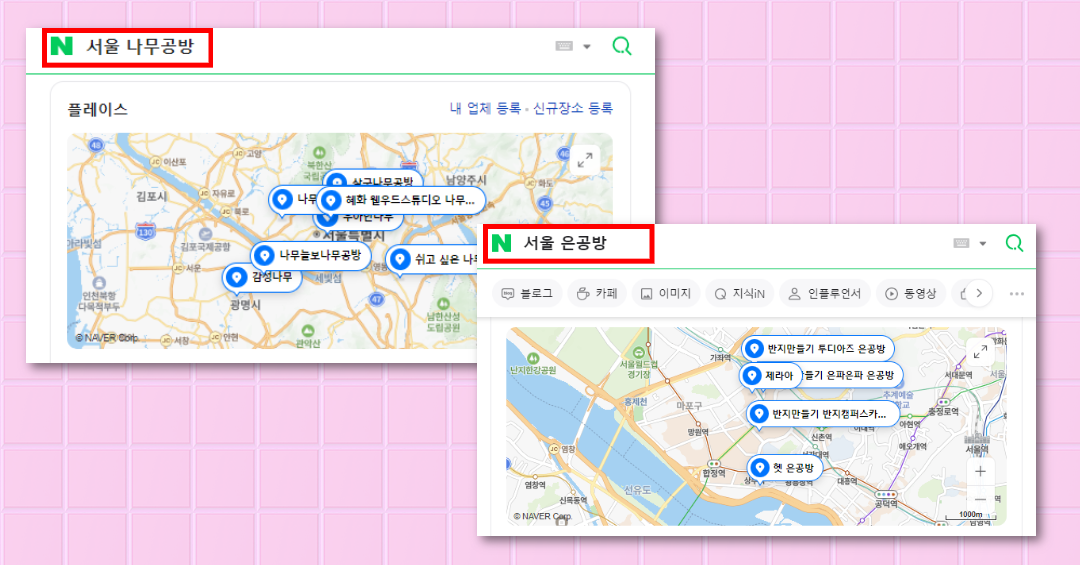Open the three-dot more options menu
Screen dimensions: 1080x565
click(x=1017, y=294)
